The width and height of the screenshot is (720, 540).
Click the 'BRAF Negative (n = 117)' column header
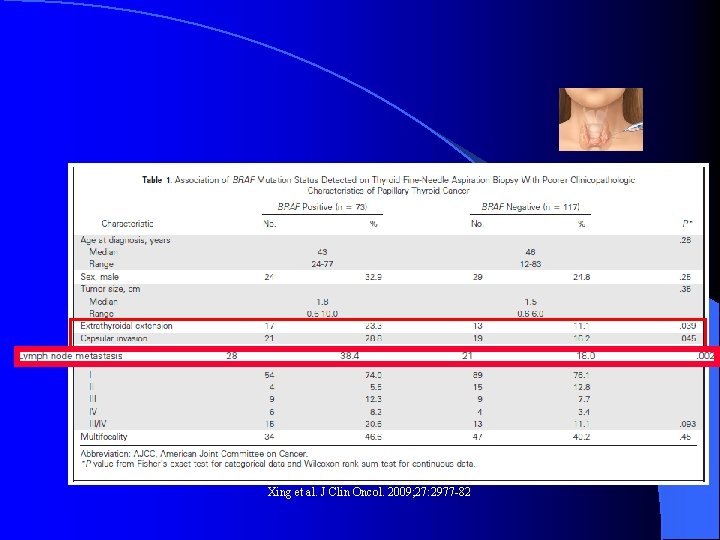point(530,207)
